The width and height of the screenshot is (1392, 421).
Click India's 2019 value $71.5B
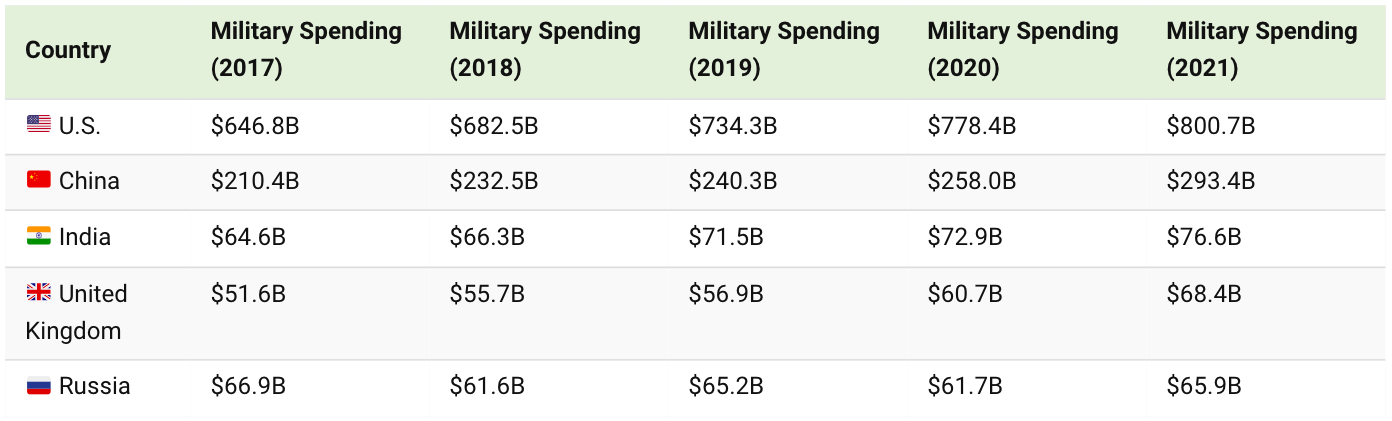pyautogui.click(x=726, y=238)
